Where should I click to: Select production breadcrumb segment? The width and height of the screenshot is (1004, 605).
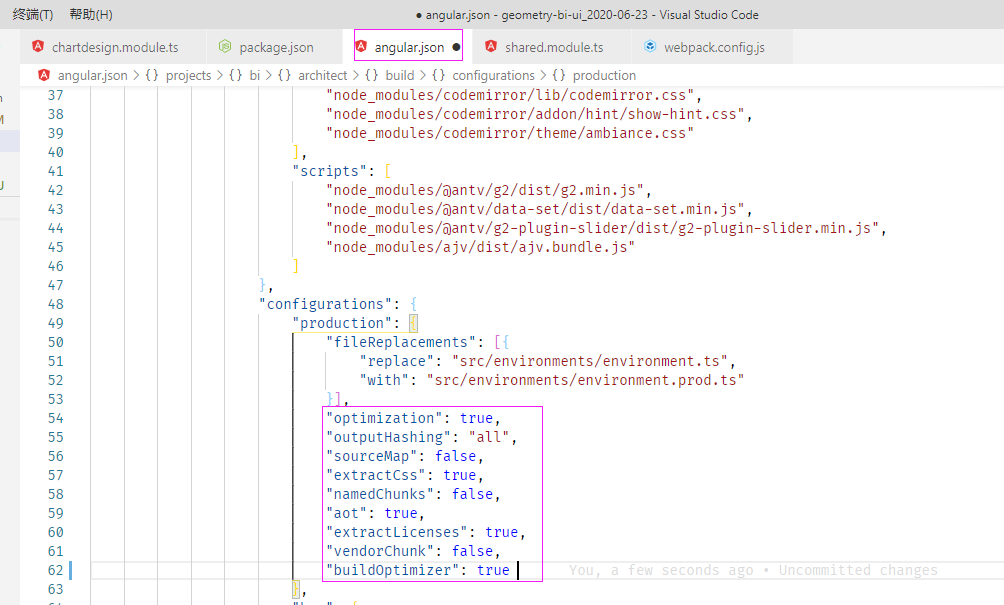click(x=604, y=76)
